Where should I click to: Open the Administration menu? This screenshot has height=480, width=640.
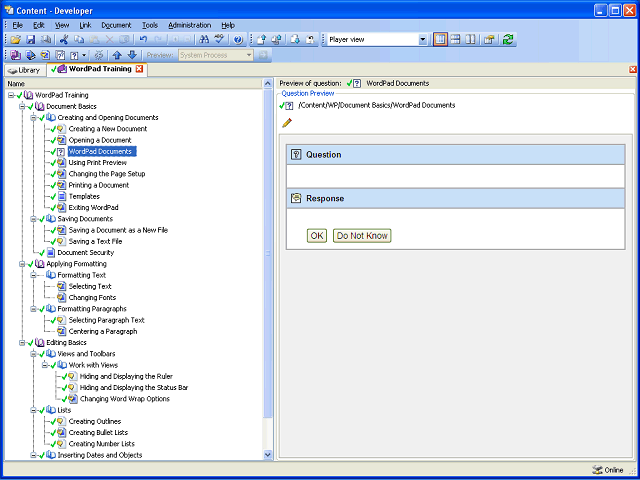189,25
